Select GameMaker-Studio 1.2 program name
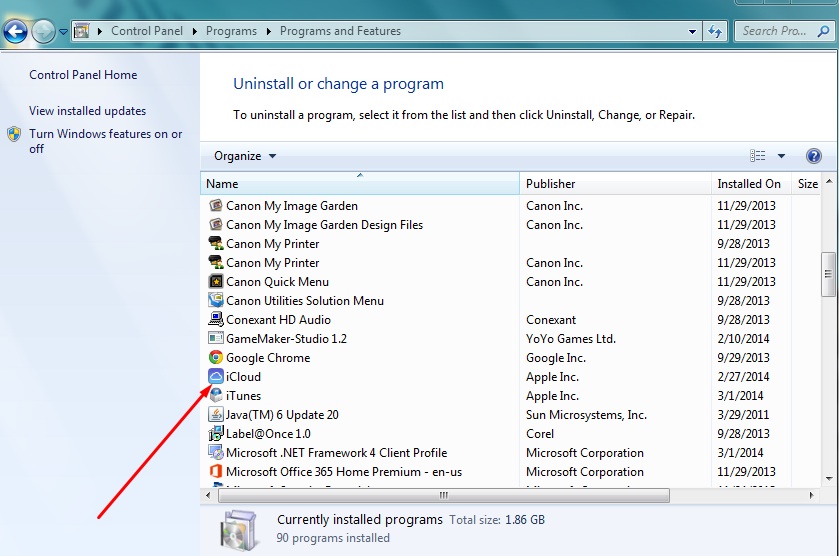This screenshot has width=839, height=556. [x=286, y=339]
